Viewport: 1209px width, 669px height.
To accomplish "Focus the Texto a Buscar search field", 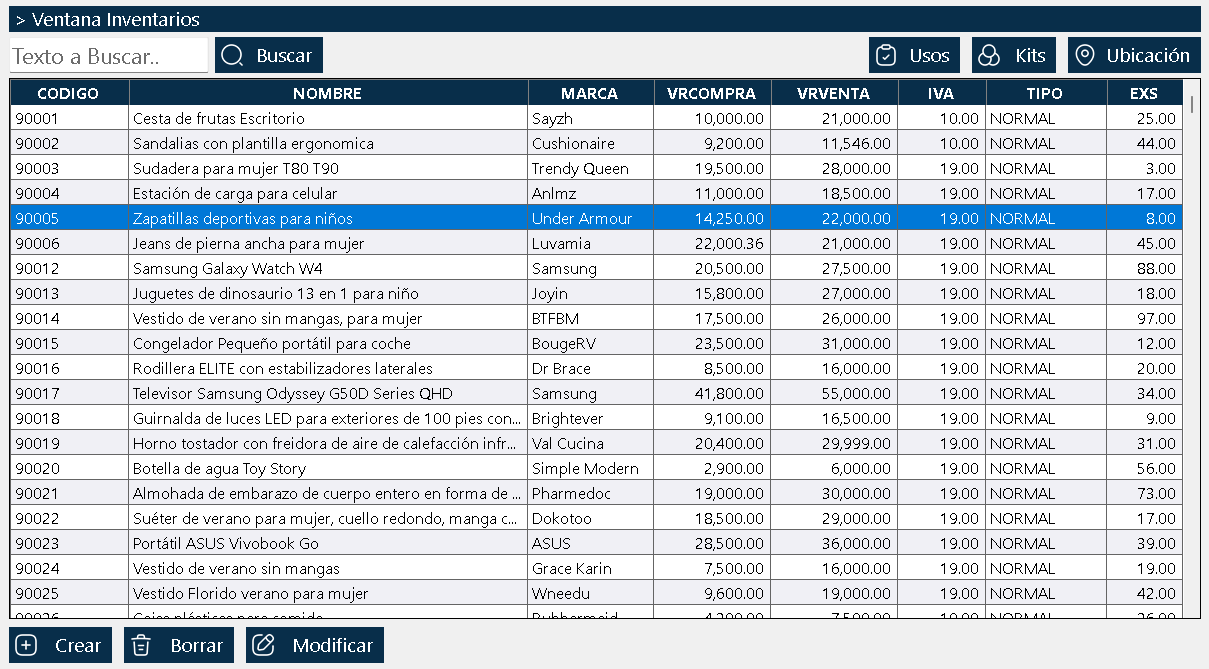I will (x=109, y=56).
